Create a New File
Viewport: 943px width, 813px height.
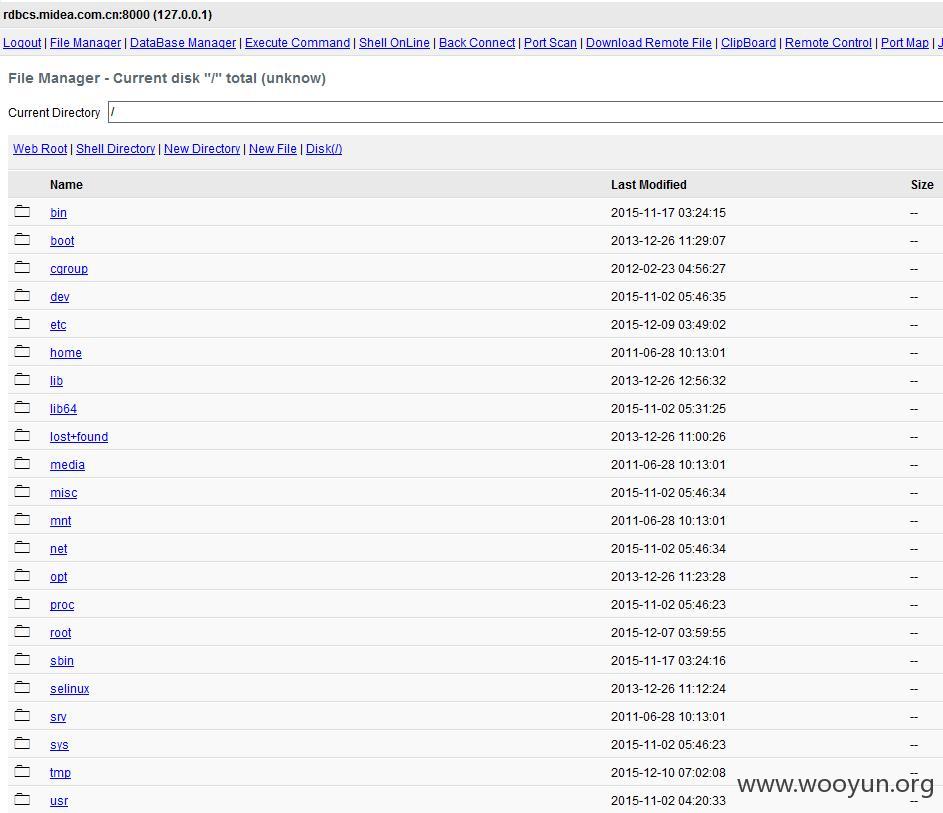[x=273, y=149]
